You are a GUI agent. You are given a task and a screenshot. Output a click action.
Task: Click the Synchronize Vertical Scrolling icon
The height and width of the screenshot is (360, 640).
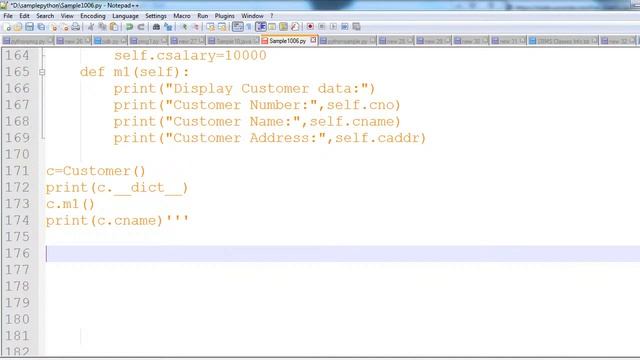pos(211,27)
